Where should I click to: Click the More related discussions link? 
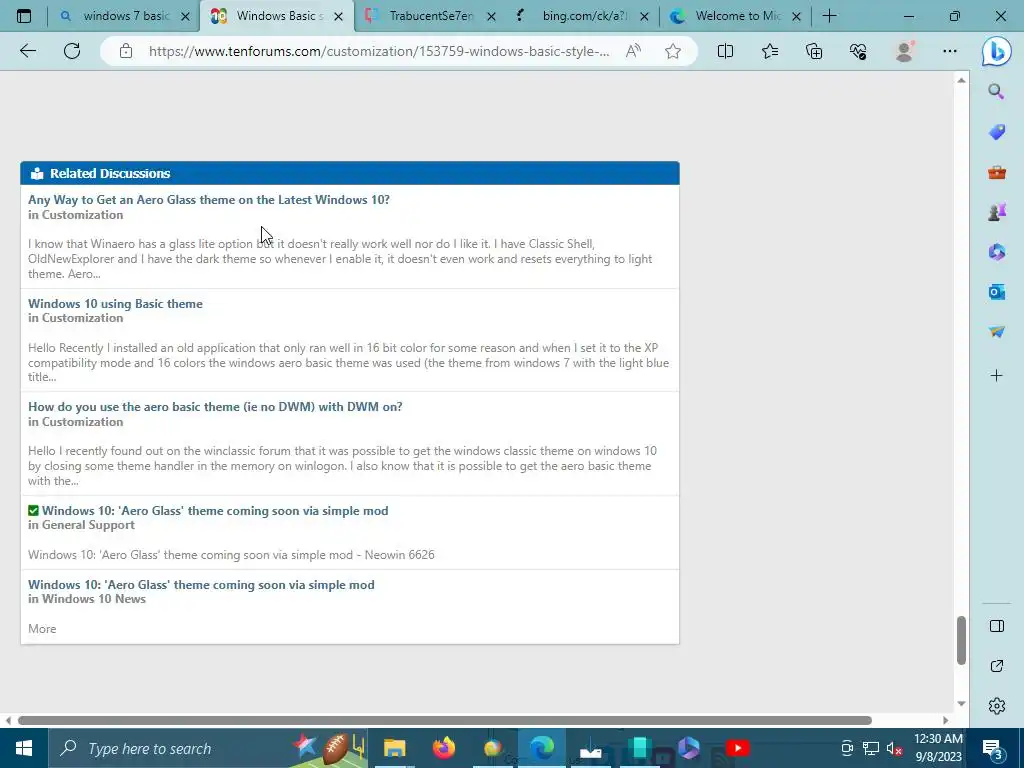(42, 629)
